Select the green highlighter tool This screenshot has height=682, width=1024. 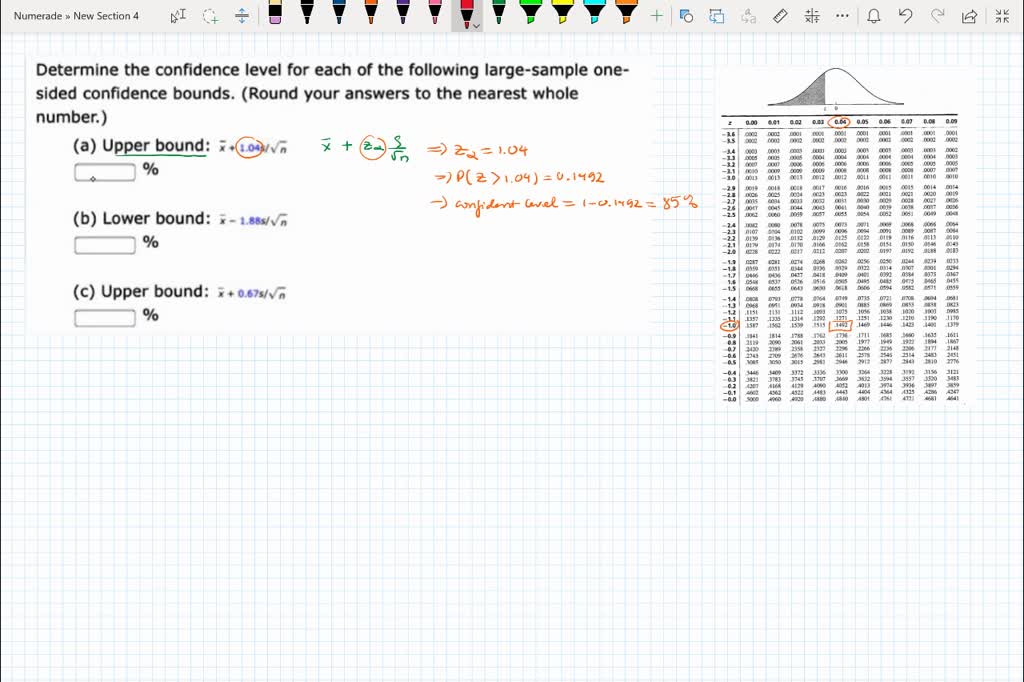coord(529,14)
